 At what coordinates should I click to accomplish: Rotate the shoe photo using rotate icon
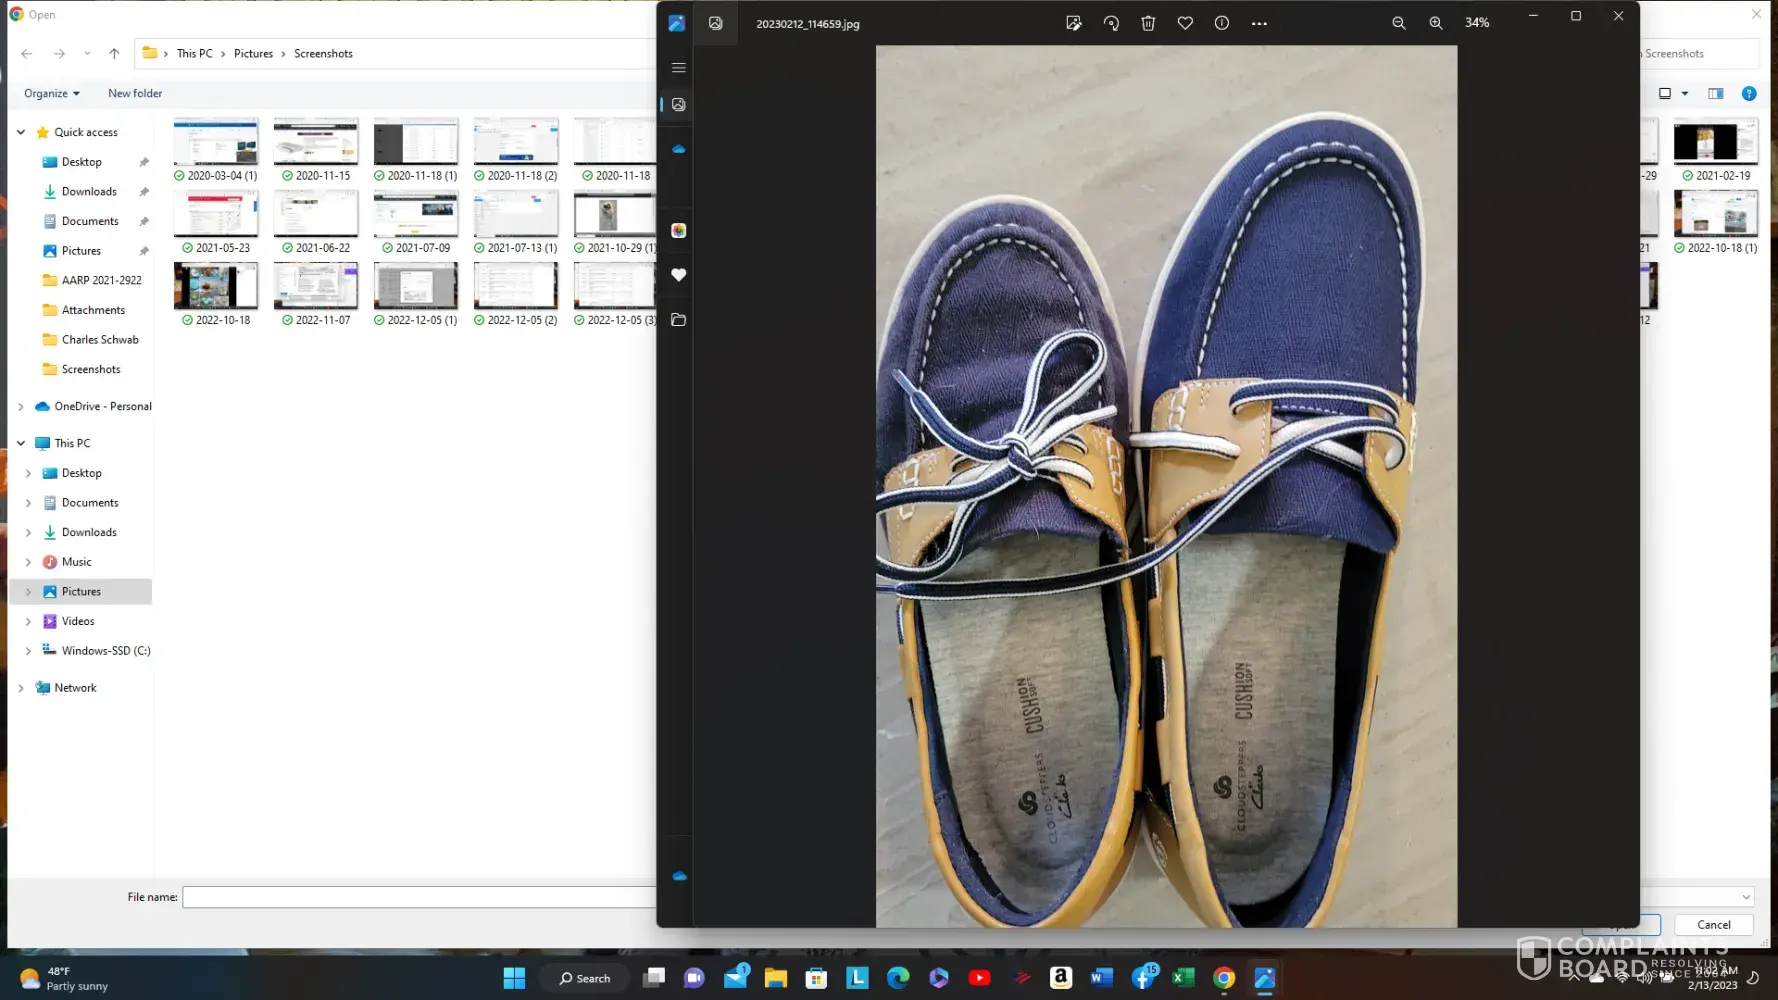(1111, 23)
